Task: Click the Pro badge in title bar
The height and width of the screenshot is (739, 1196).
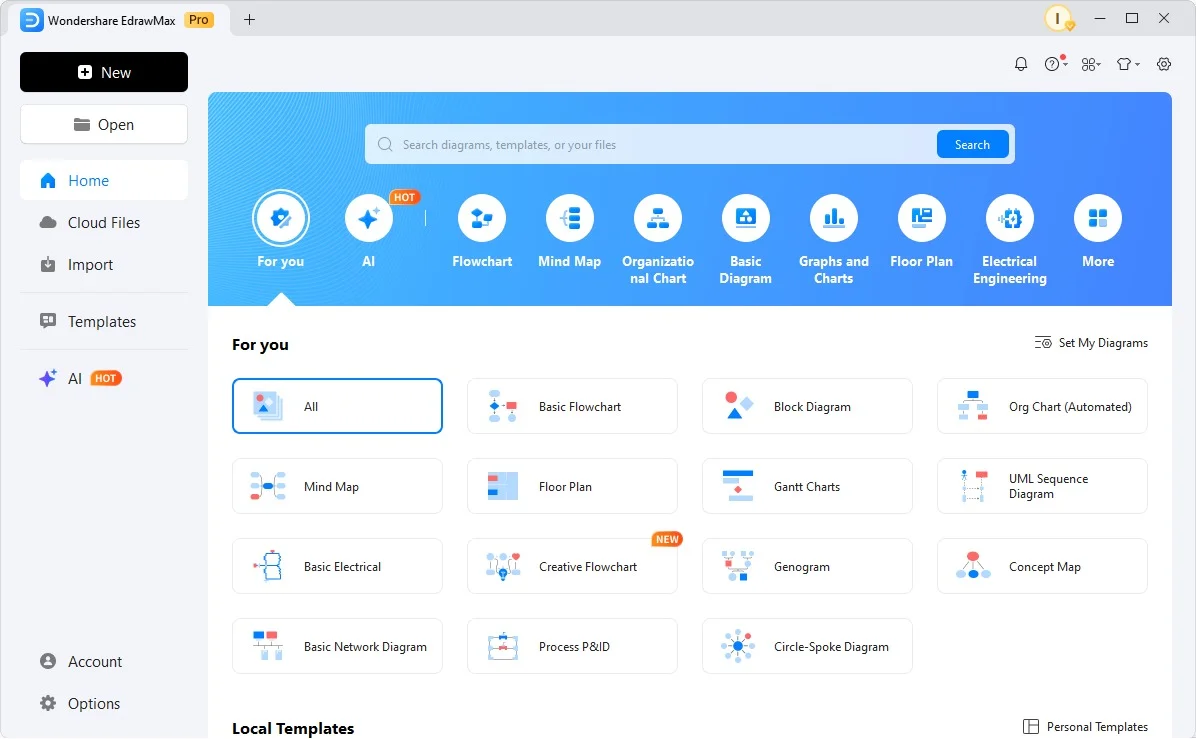Action: [x=199, y=20]
